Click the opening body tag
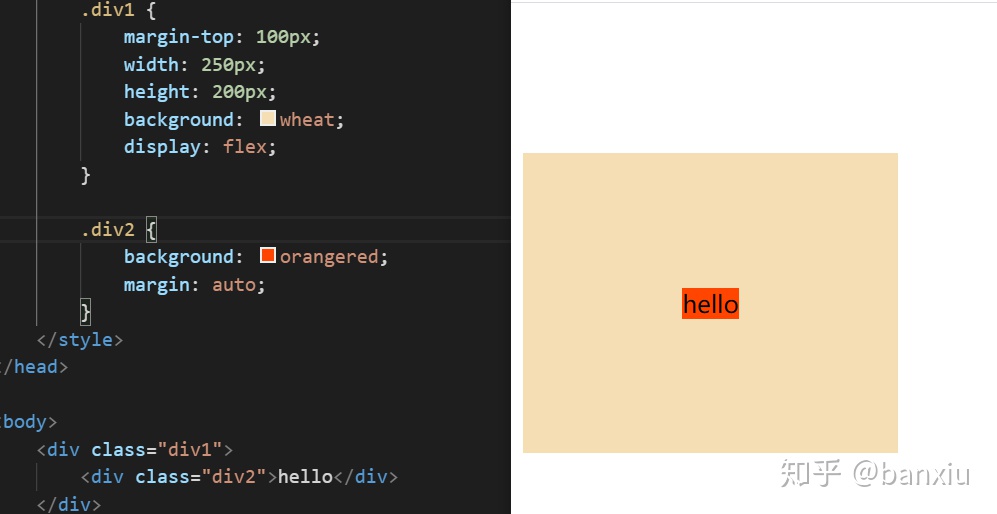 (28, 422)
